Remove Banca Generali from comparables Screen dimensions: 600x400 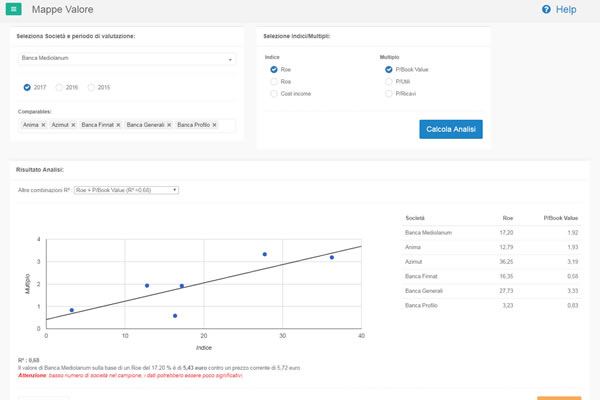(169, 125)
